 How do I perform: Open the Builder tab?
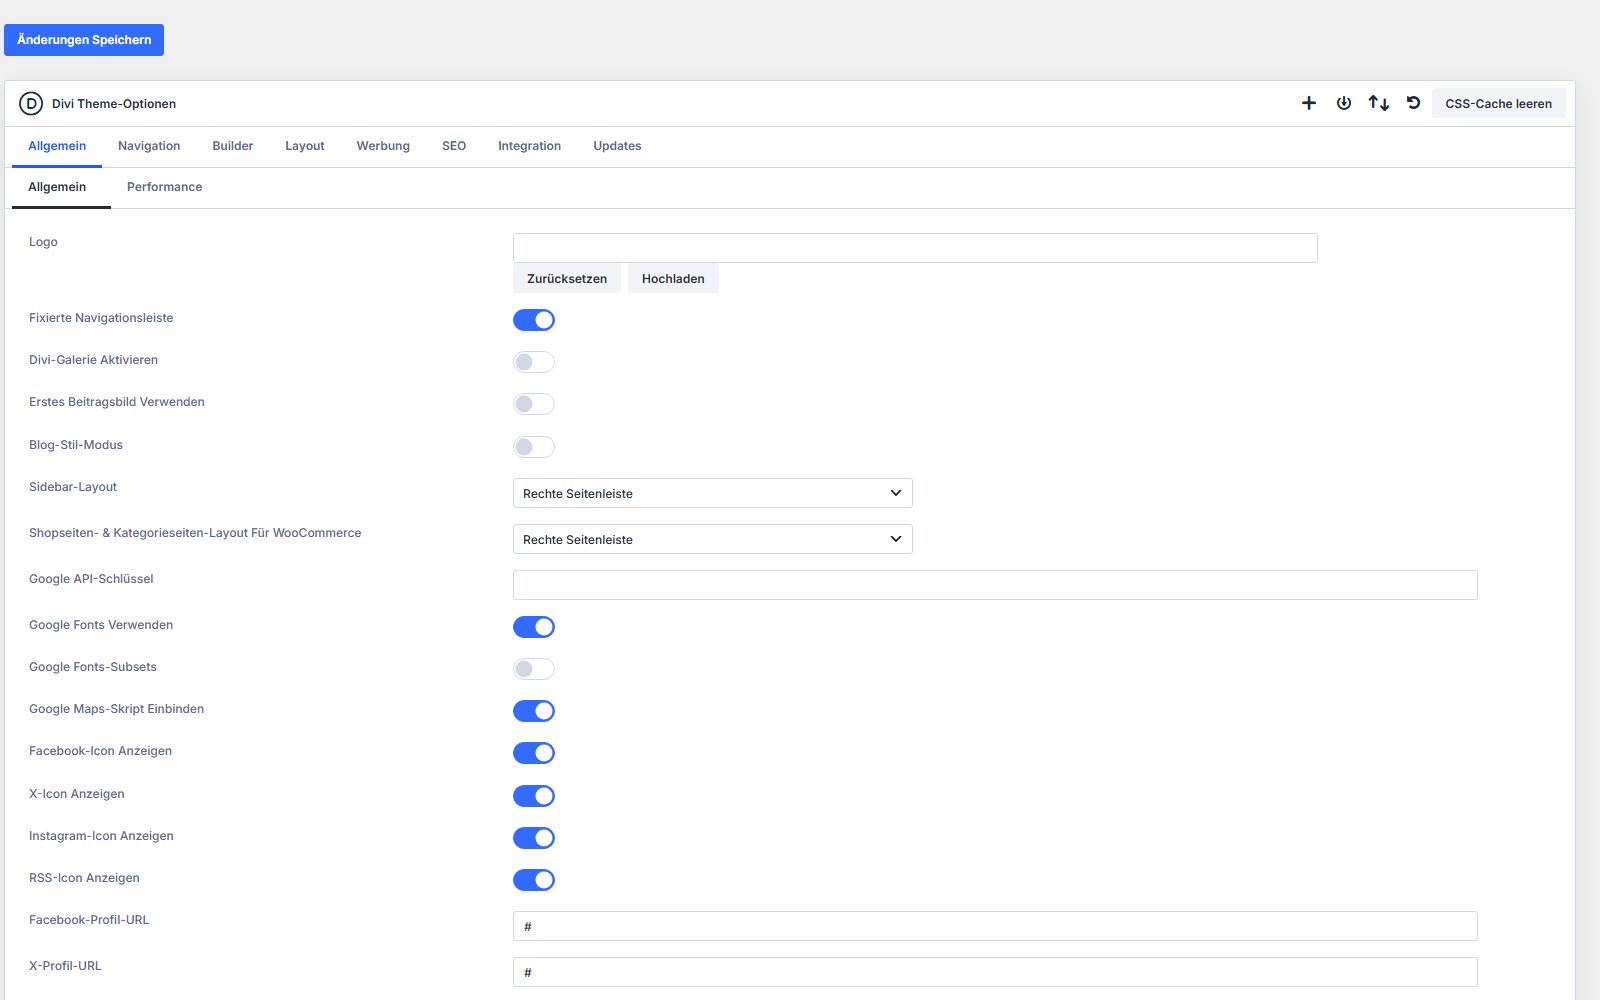point(233,146)
